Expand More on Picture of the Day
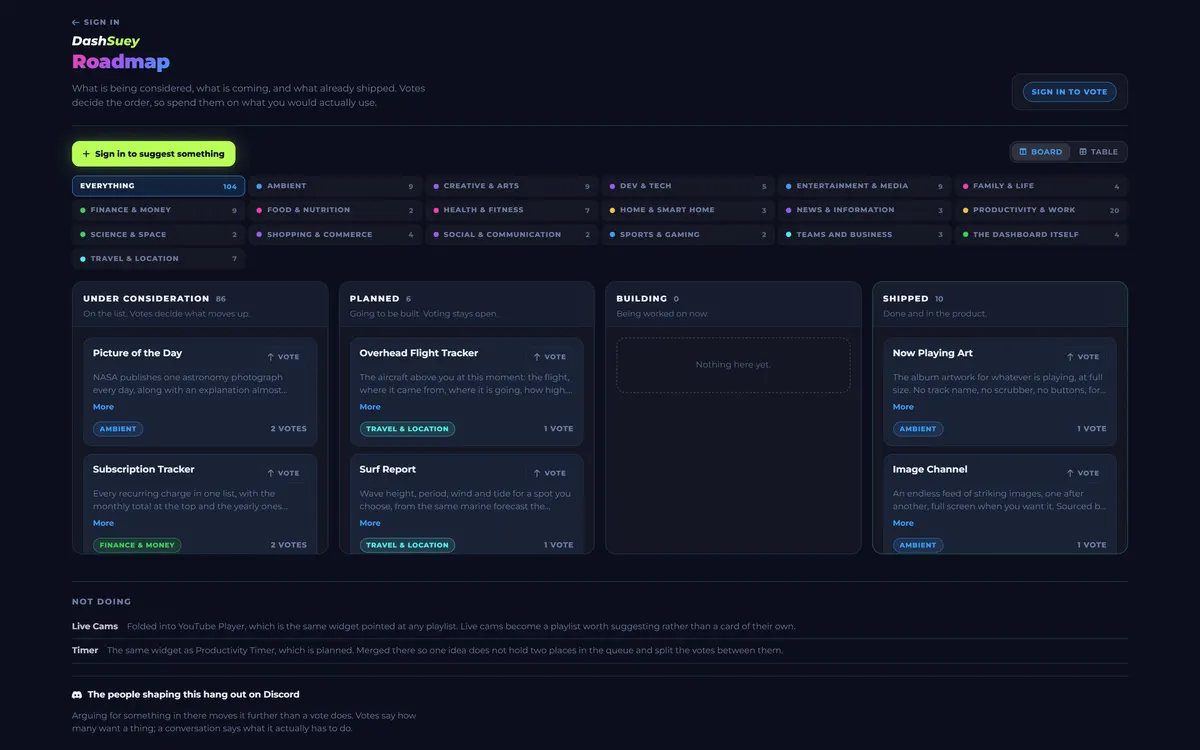 (103, 407)
